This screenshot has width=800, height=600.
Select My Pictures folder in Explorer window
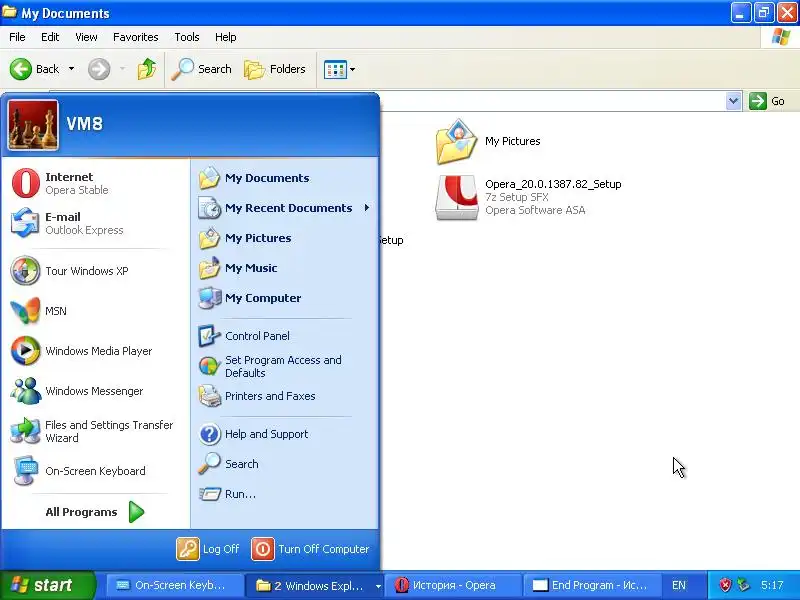[488, 141]
